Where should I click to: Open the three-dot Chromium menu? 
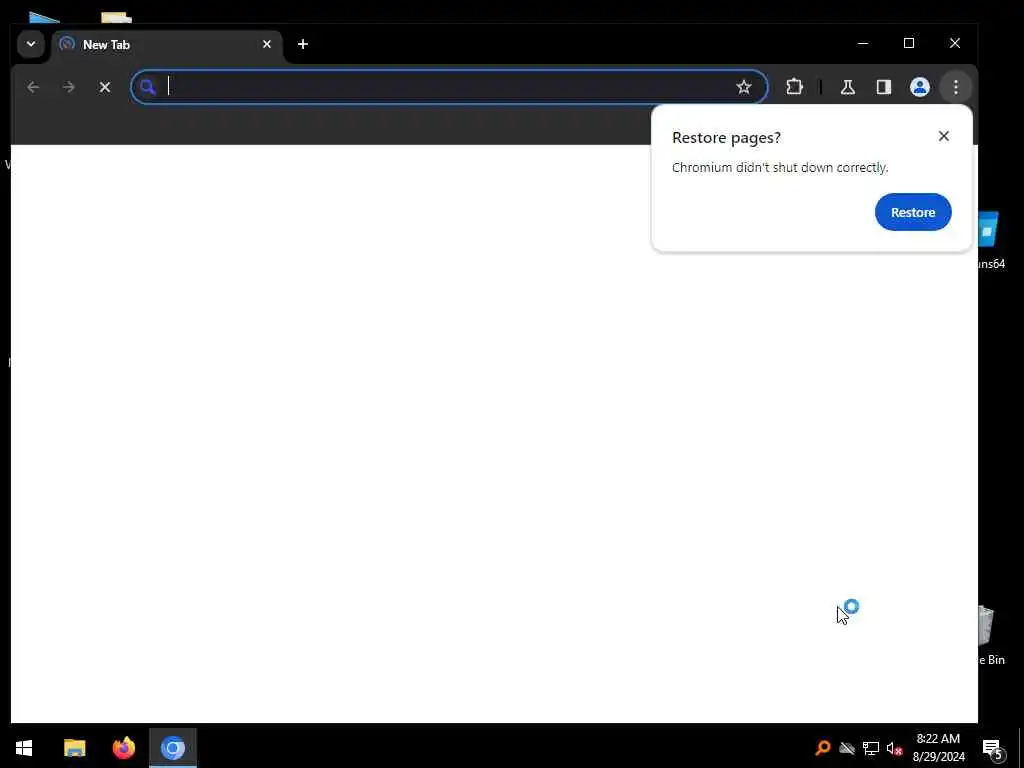pos(955,87)
